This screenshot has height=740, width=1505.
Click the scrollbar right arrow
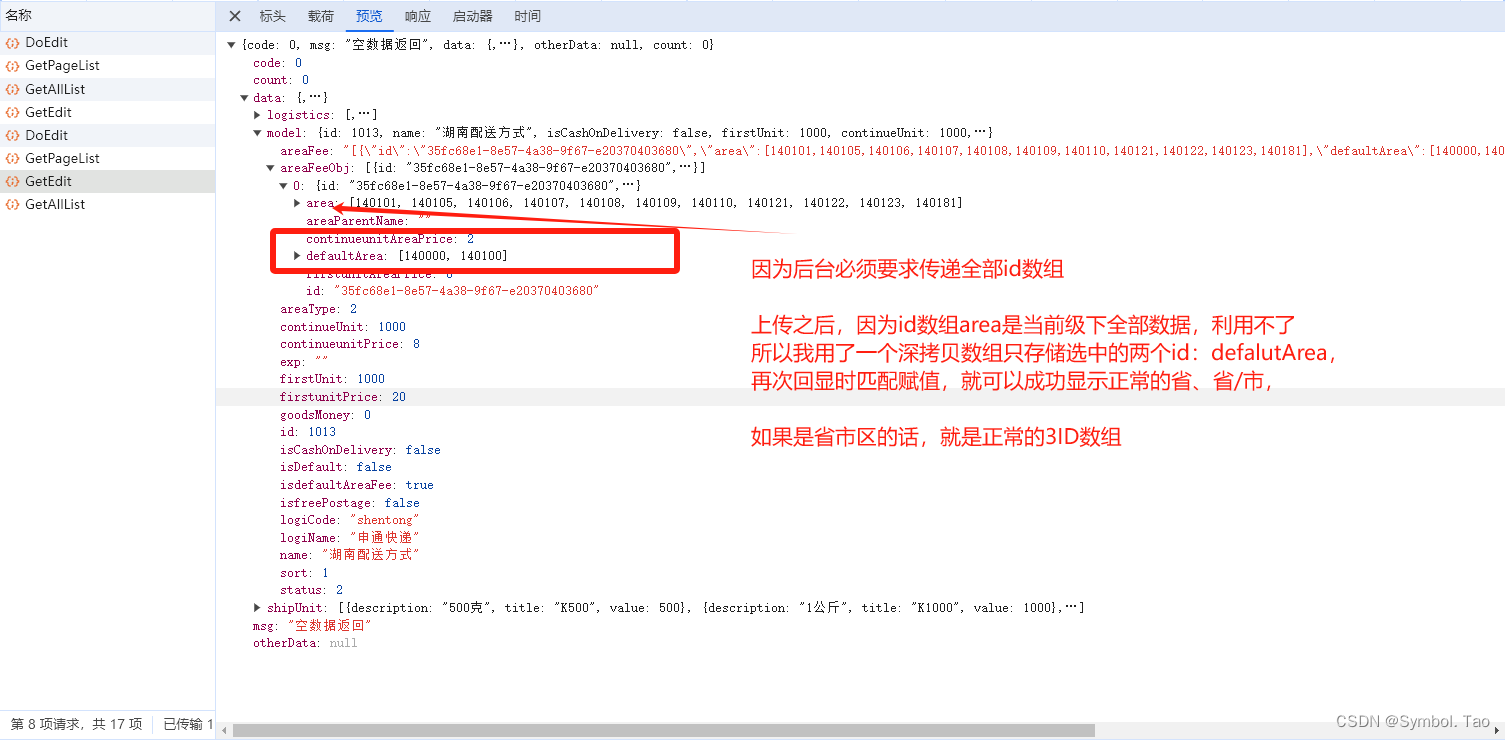click(x=1497, y=731)
